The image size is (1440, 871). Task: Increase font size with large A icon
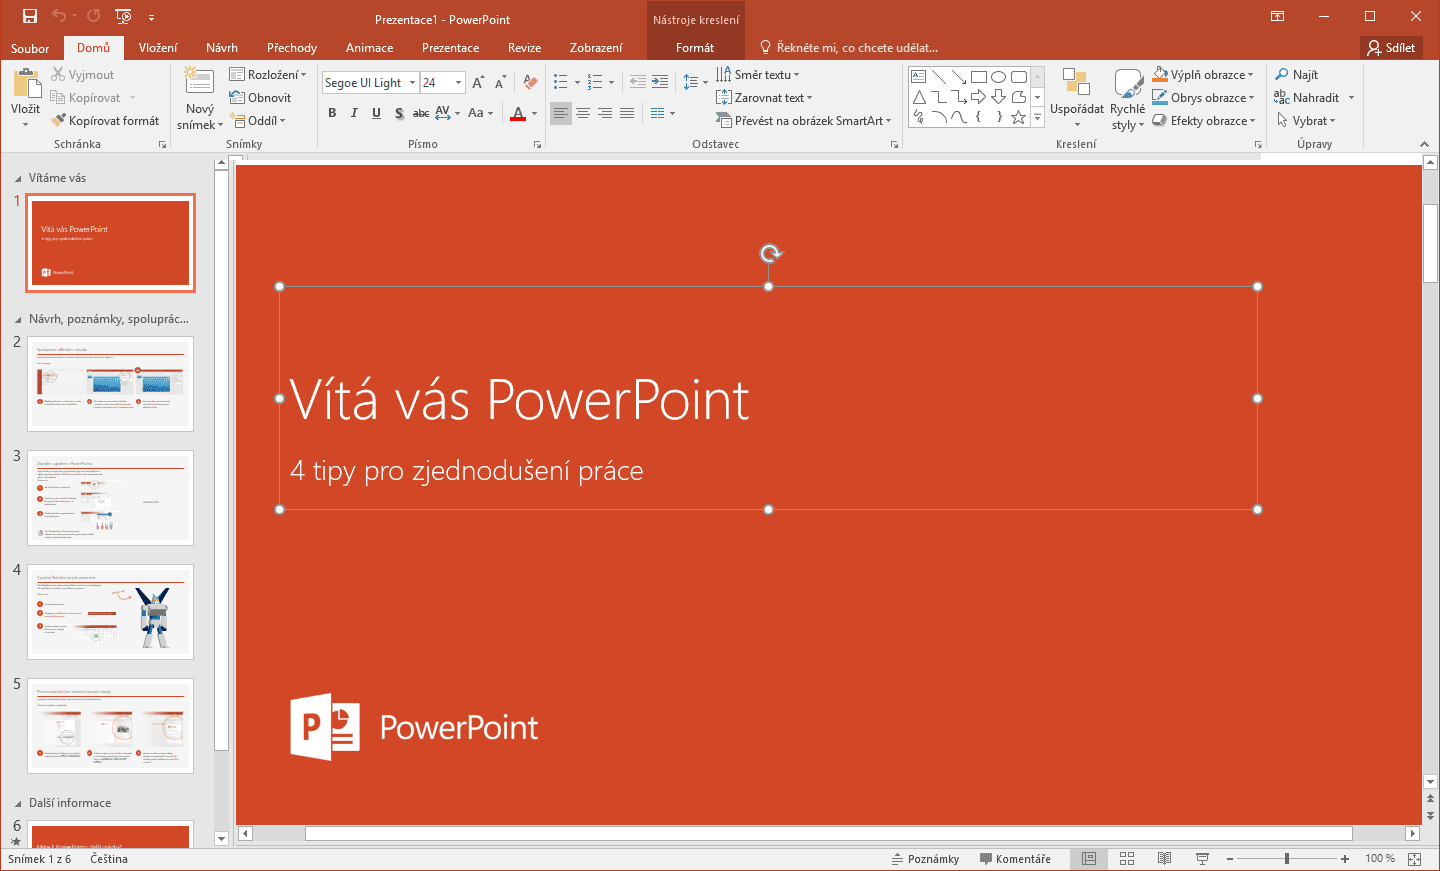coord(478,82)
